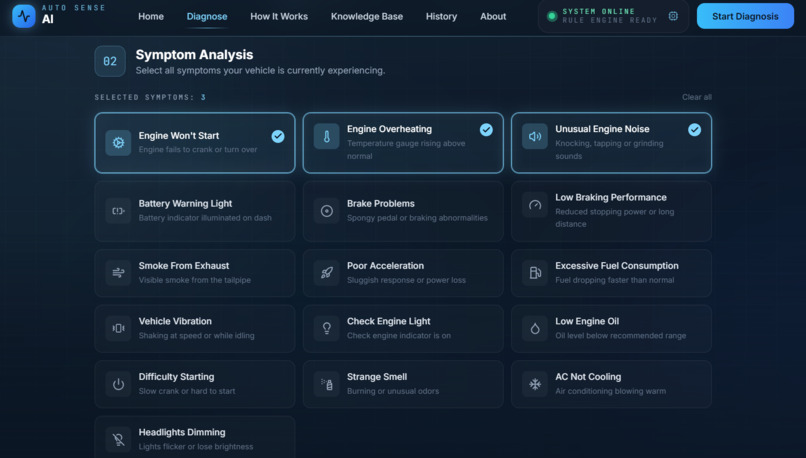The width and height of the screenshot is (806, 458).
Task: Click power icon on Difficulty Starting card
Action: (118, 384)
